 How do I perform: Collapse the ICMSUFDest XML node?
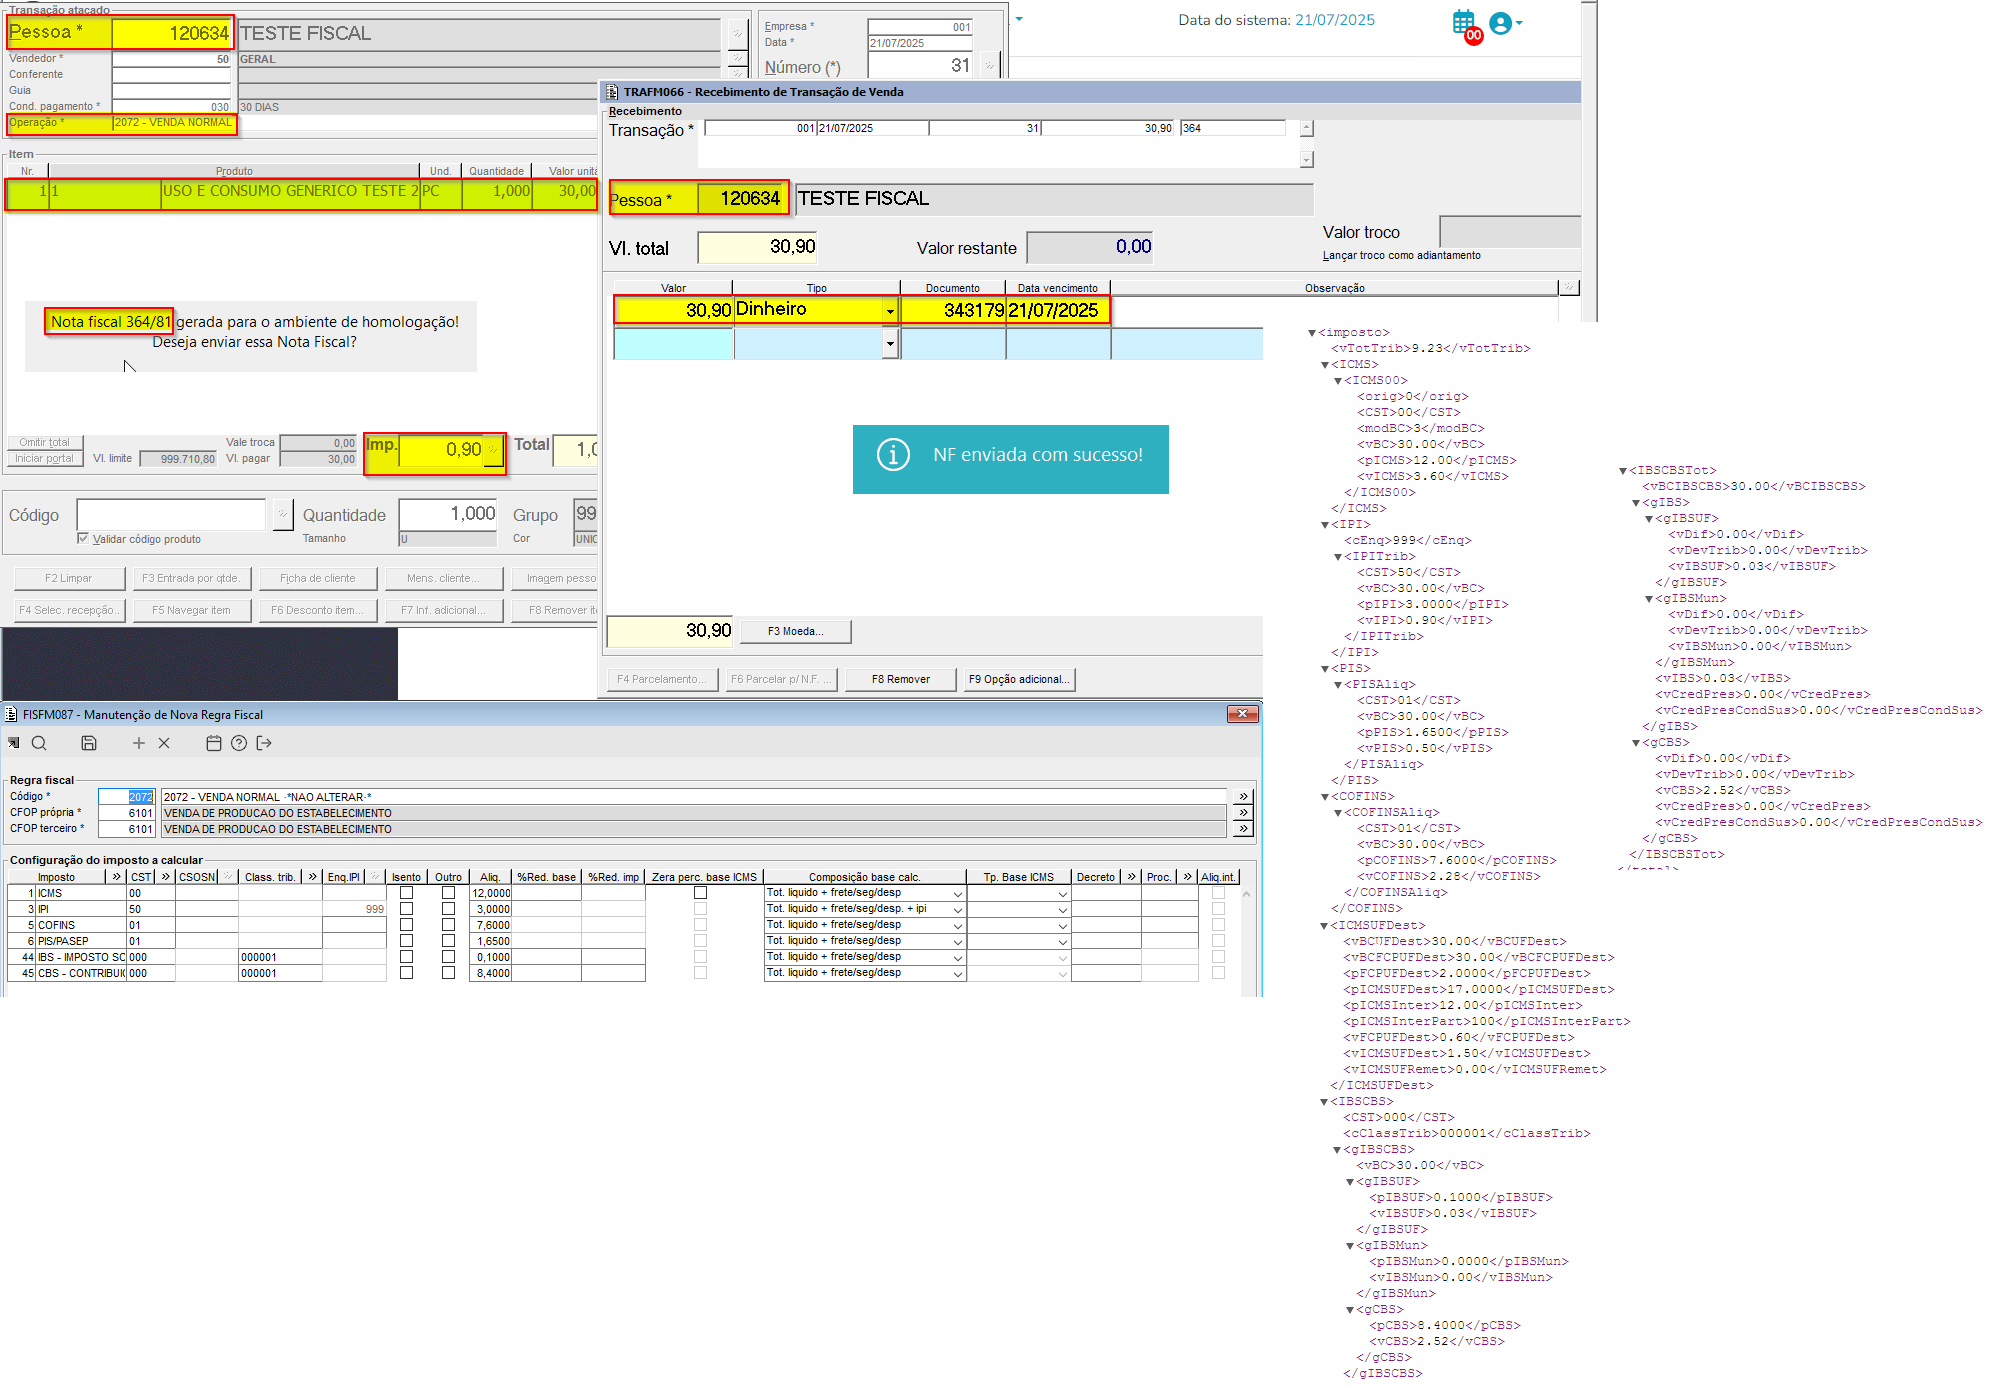1324,926
